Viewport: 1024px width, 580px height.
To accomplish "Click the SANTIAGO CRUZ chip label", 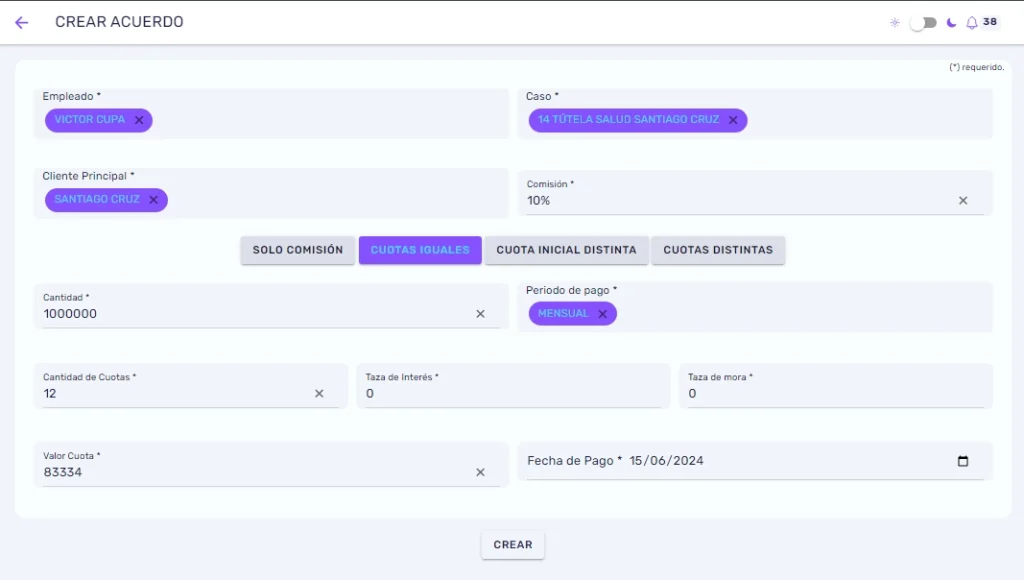I will [x=97, y=199].
